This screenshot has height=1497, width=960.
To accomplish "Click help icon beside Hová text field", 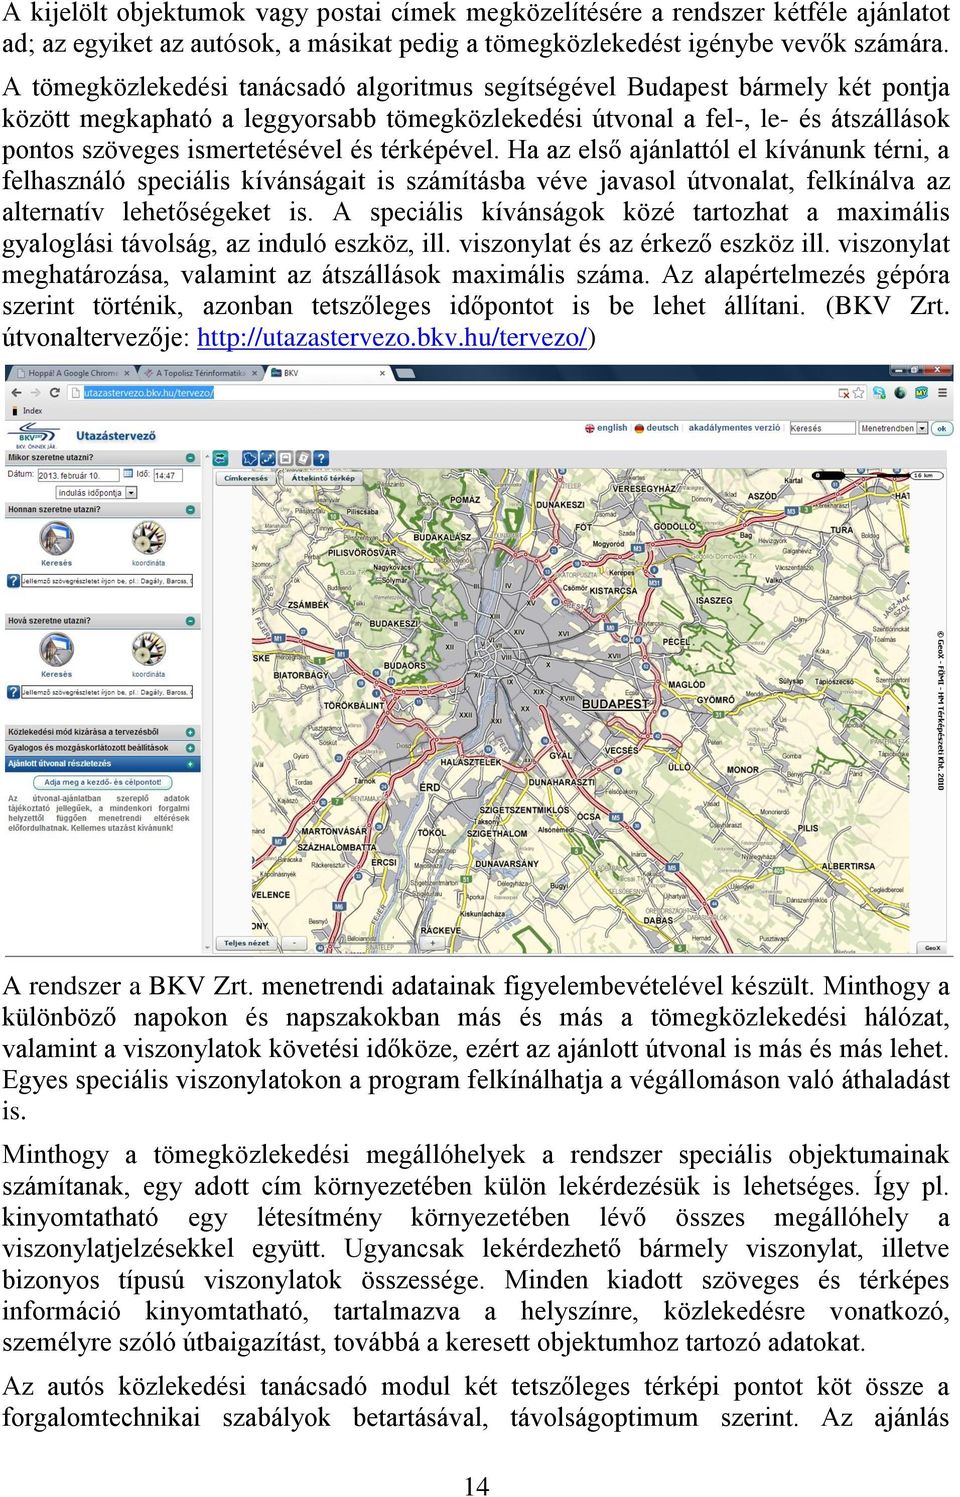I will coord(13,692).
